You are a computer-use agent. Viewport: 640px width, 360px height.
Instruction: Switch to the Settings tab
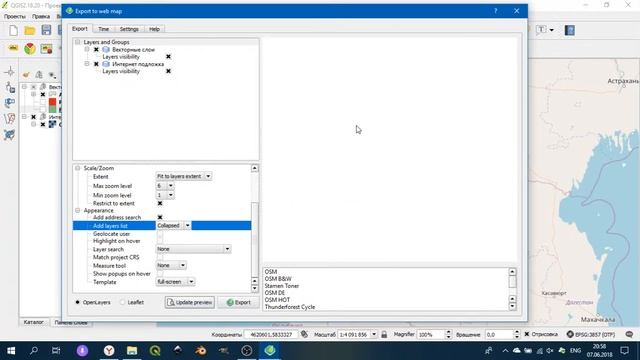(x=129, y=29)
